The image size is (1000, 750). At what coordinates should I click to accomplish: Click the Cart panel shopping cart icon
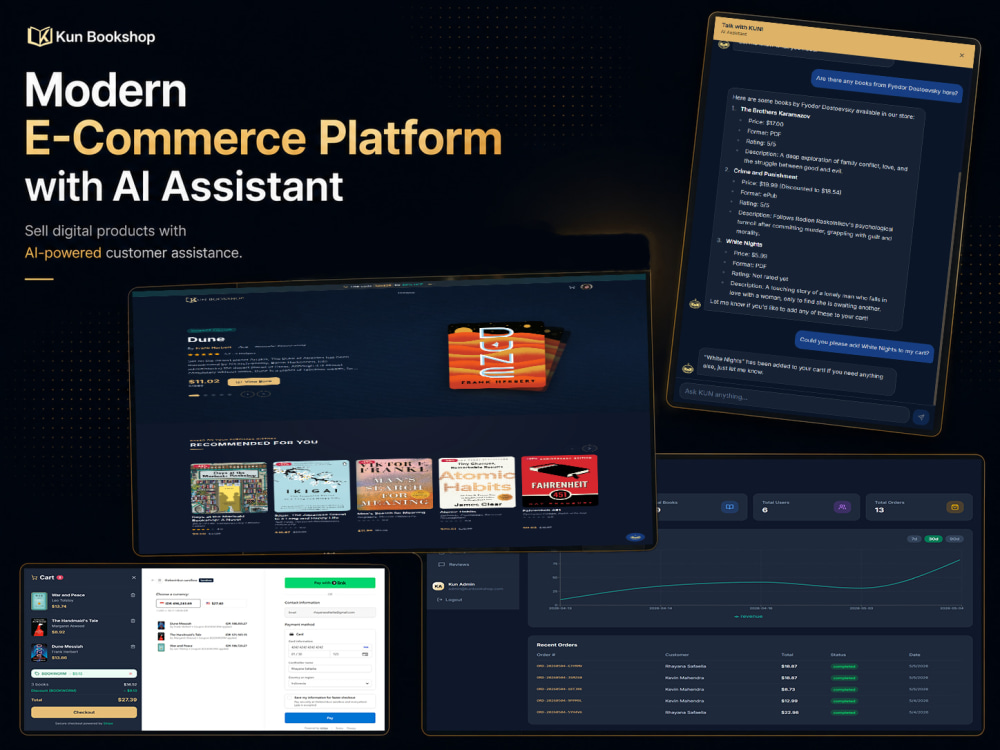[x=34, y=578]
